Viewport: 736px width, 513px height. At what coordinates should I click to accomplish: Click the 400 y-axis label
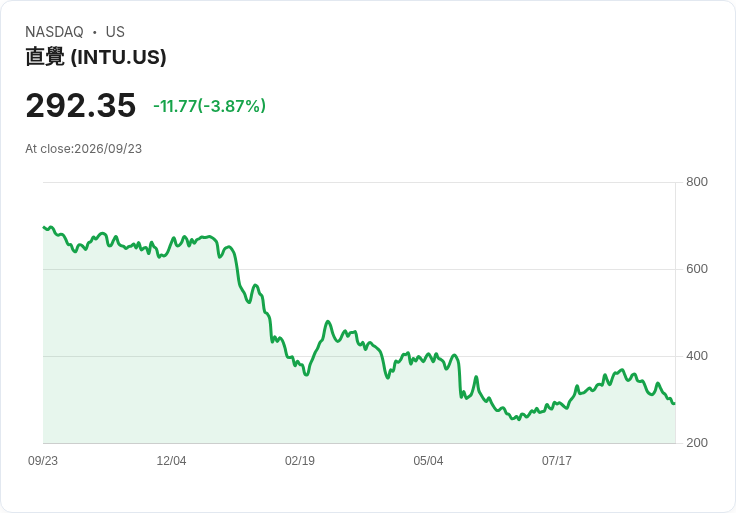(x=697, y=356)
